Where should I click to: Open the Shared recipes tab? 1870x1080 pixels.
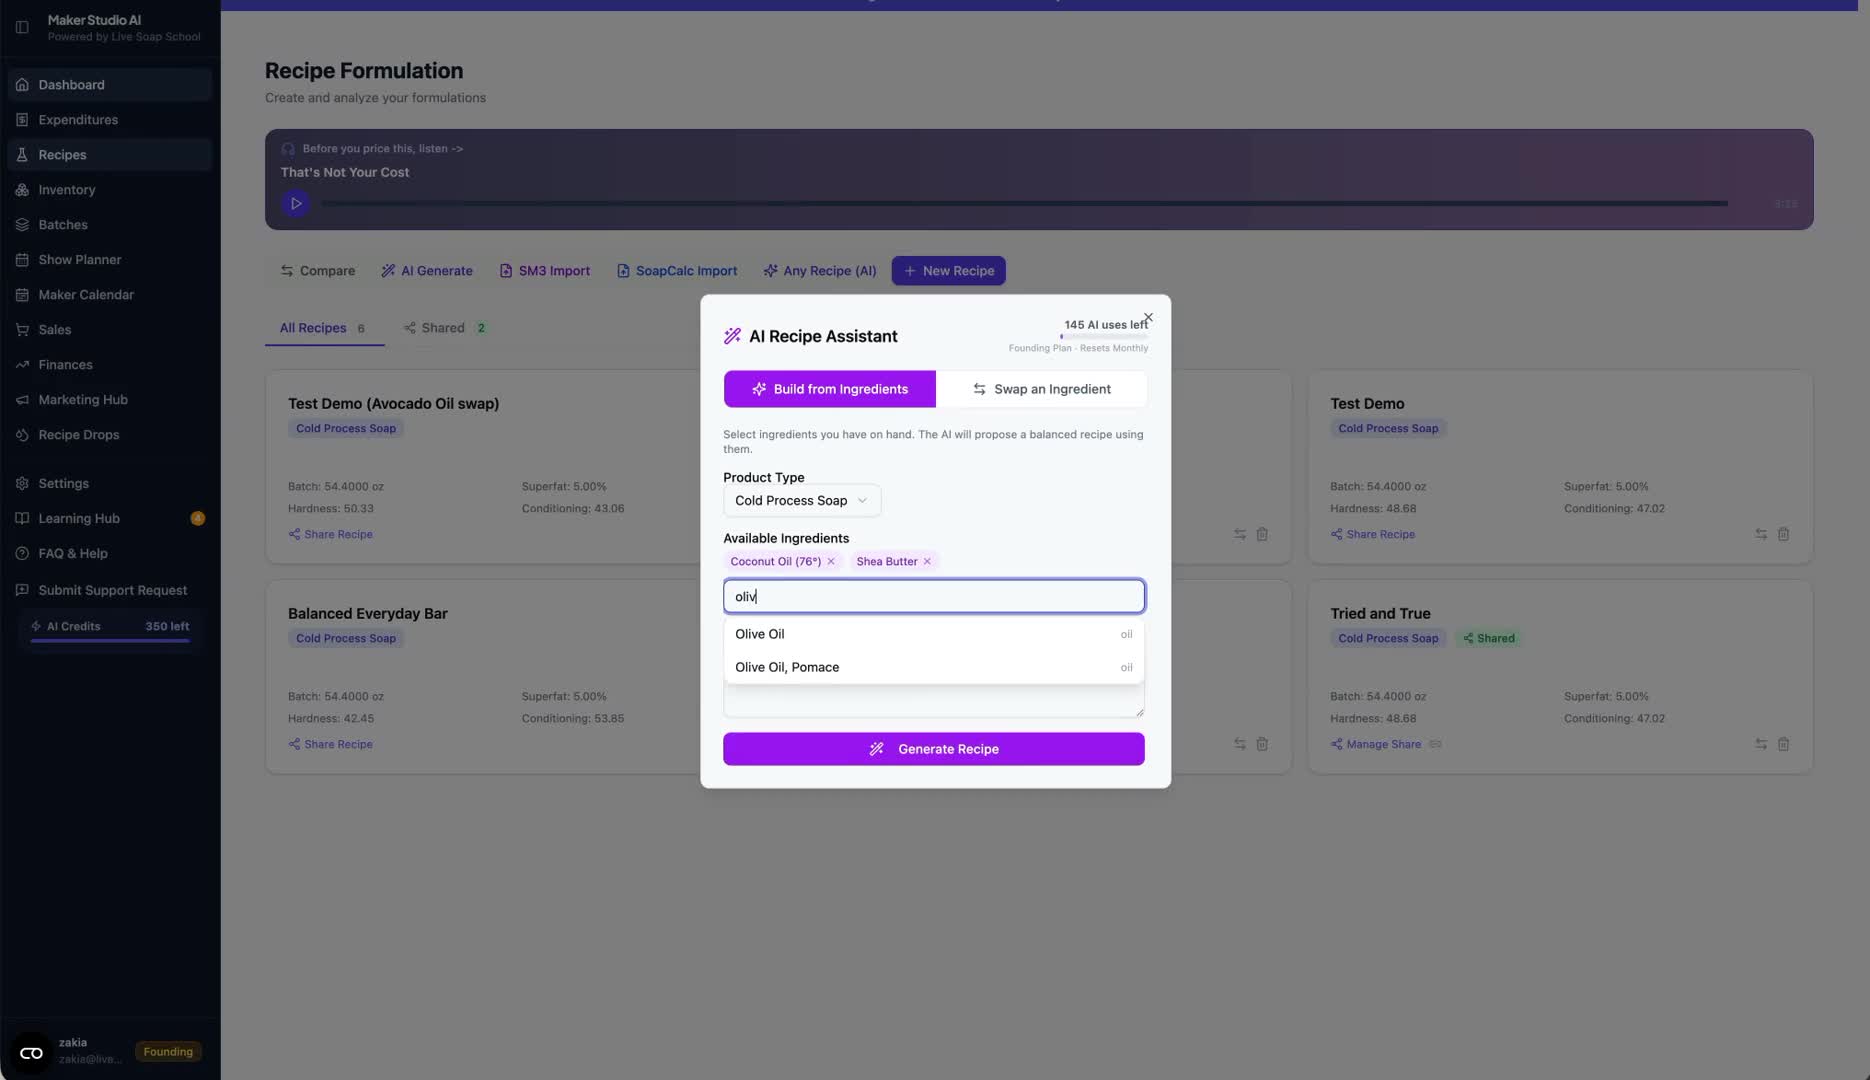[x=444, y=328]
